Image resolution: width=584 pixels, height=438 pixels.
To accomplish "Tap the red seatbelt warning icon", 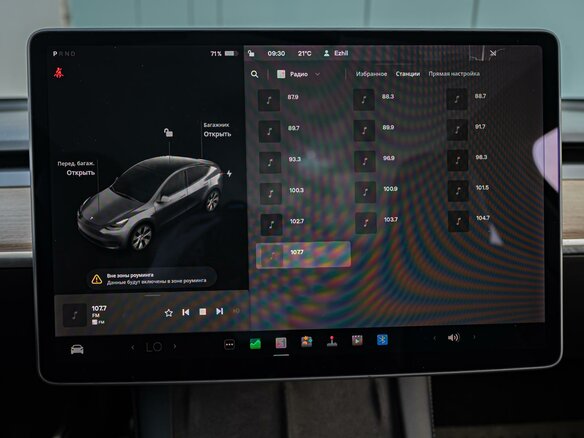I will point(58,73).
